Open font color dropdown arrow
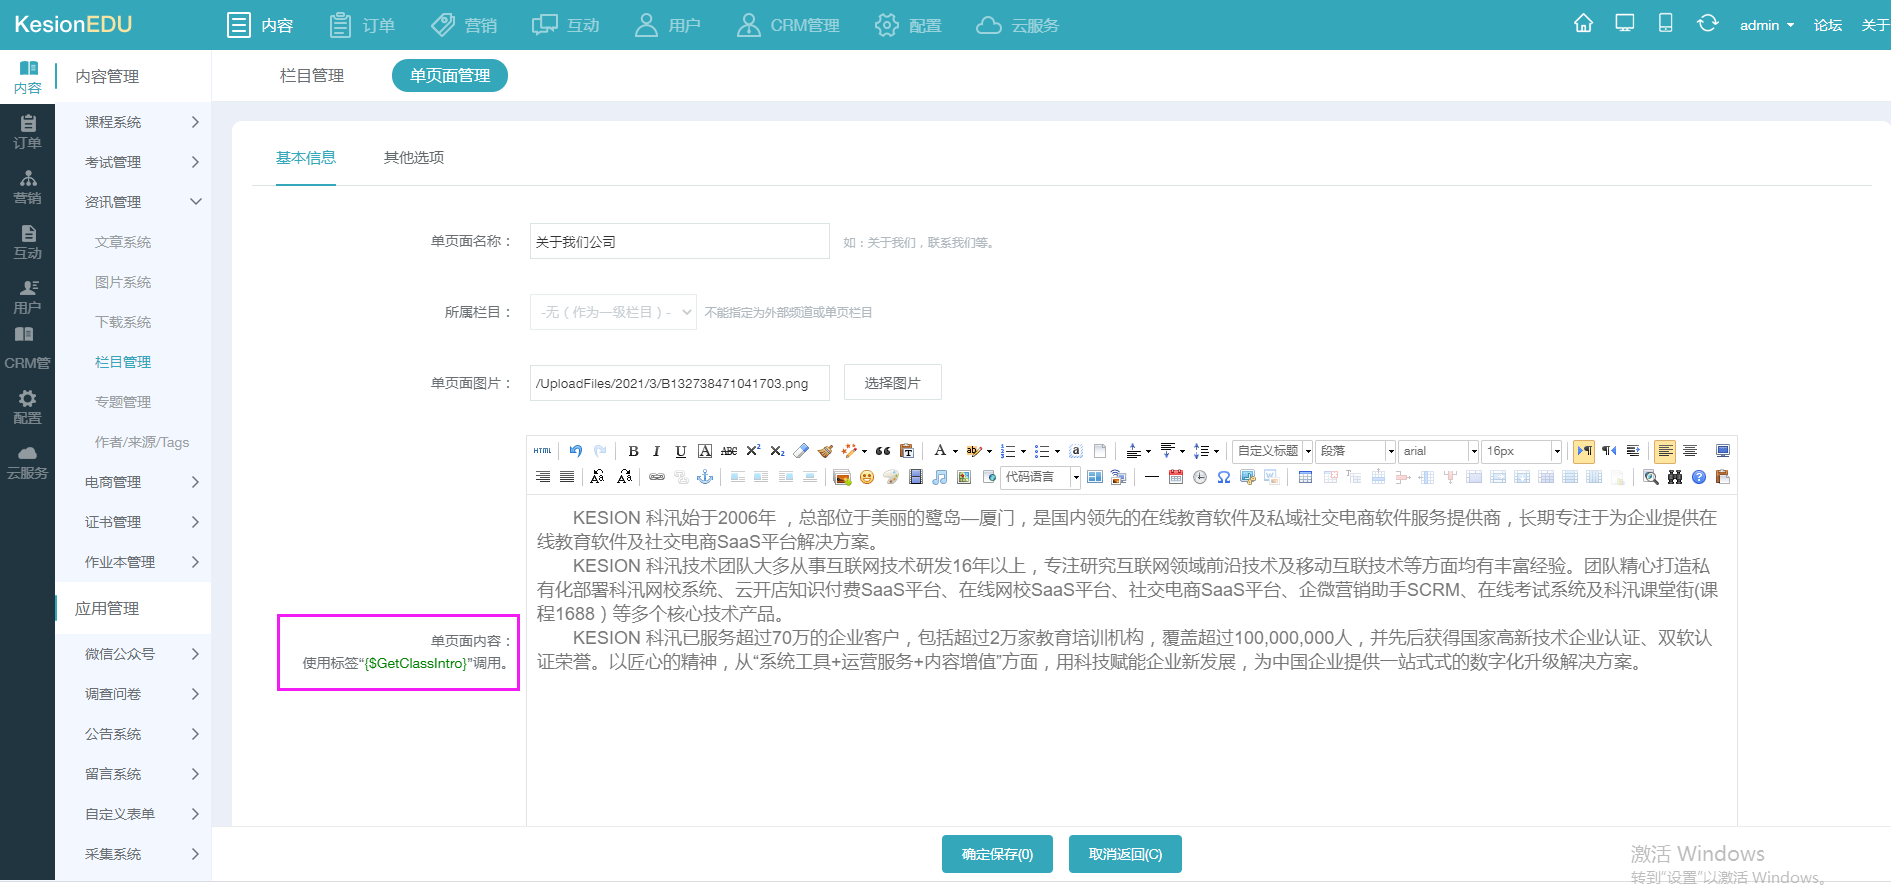Screen dimensions: 1891x885 coord(955,451)
